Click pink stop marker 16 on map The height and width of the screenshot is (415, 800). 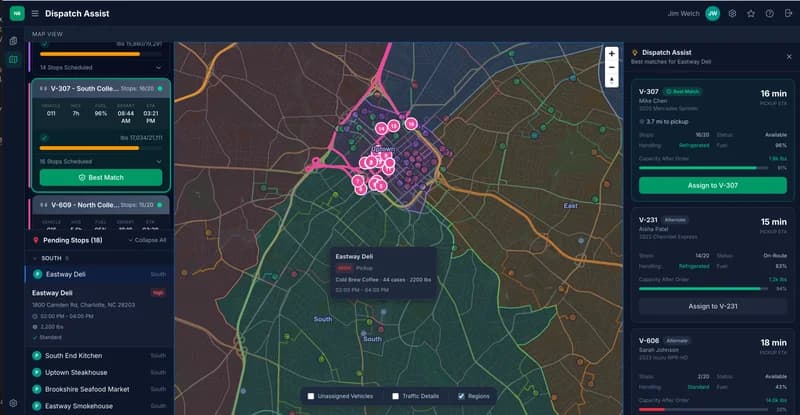[x=411, y=124]
